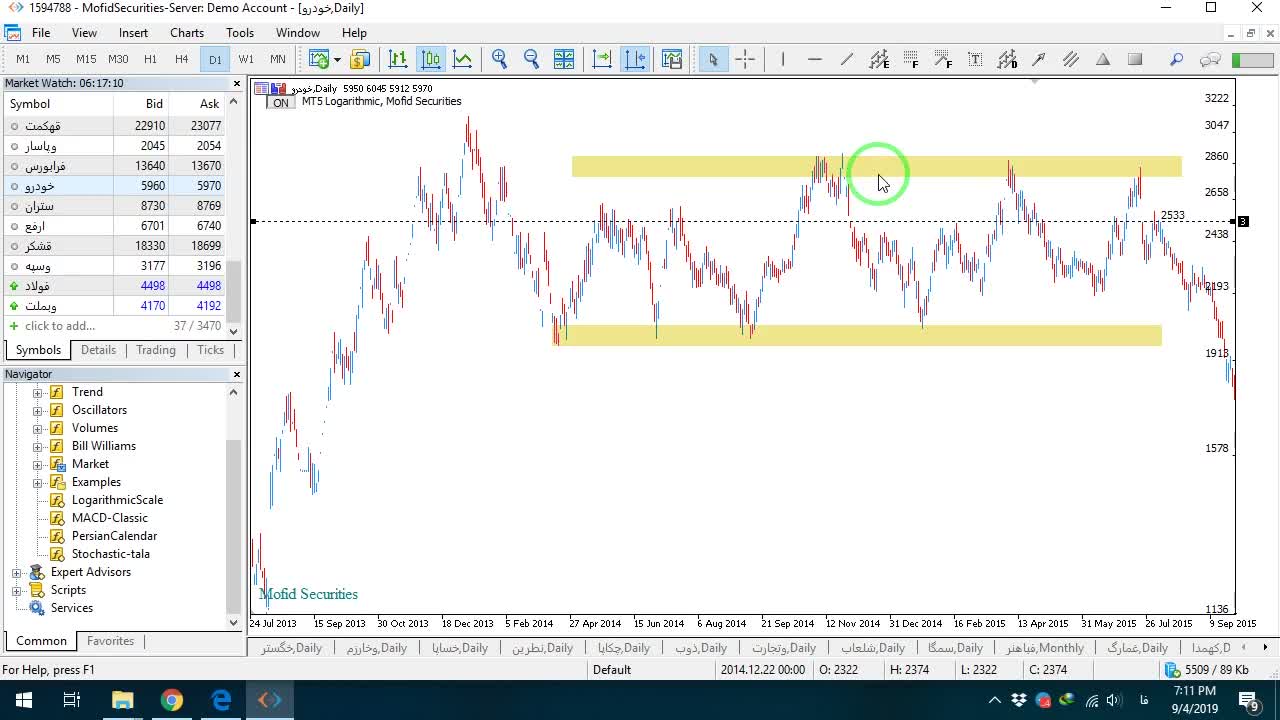
Task: Open the File menu
Action: tap(41, 33)
